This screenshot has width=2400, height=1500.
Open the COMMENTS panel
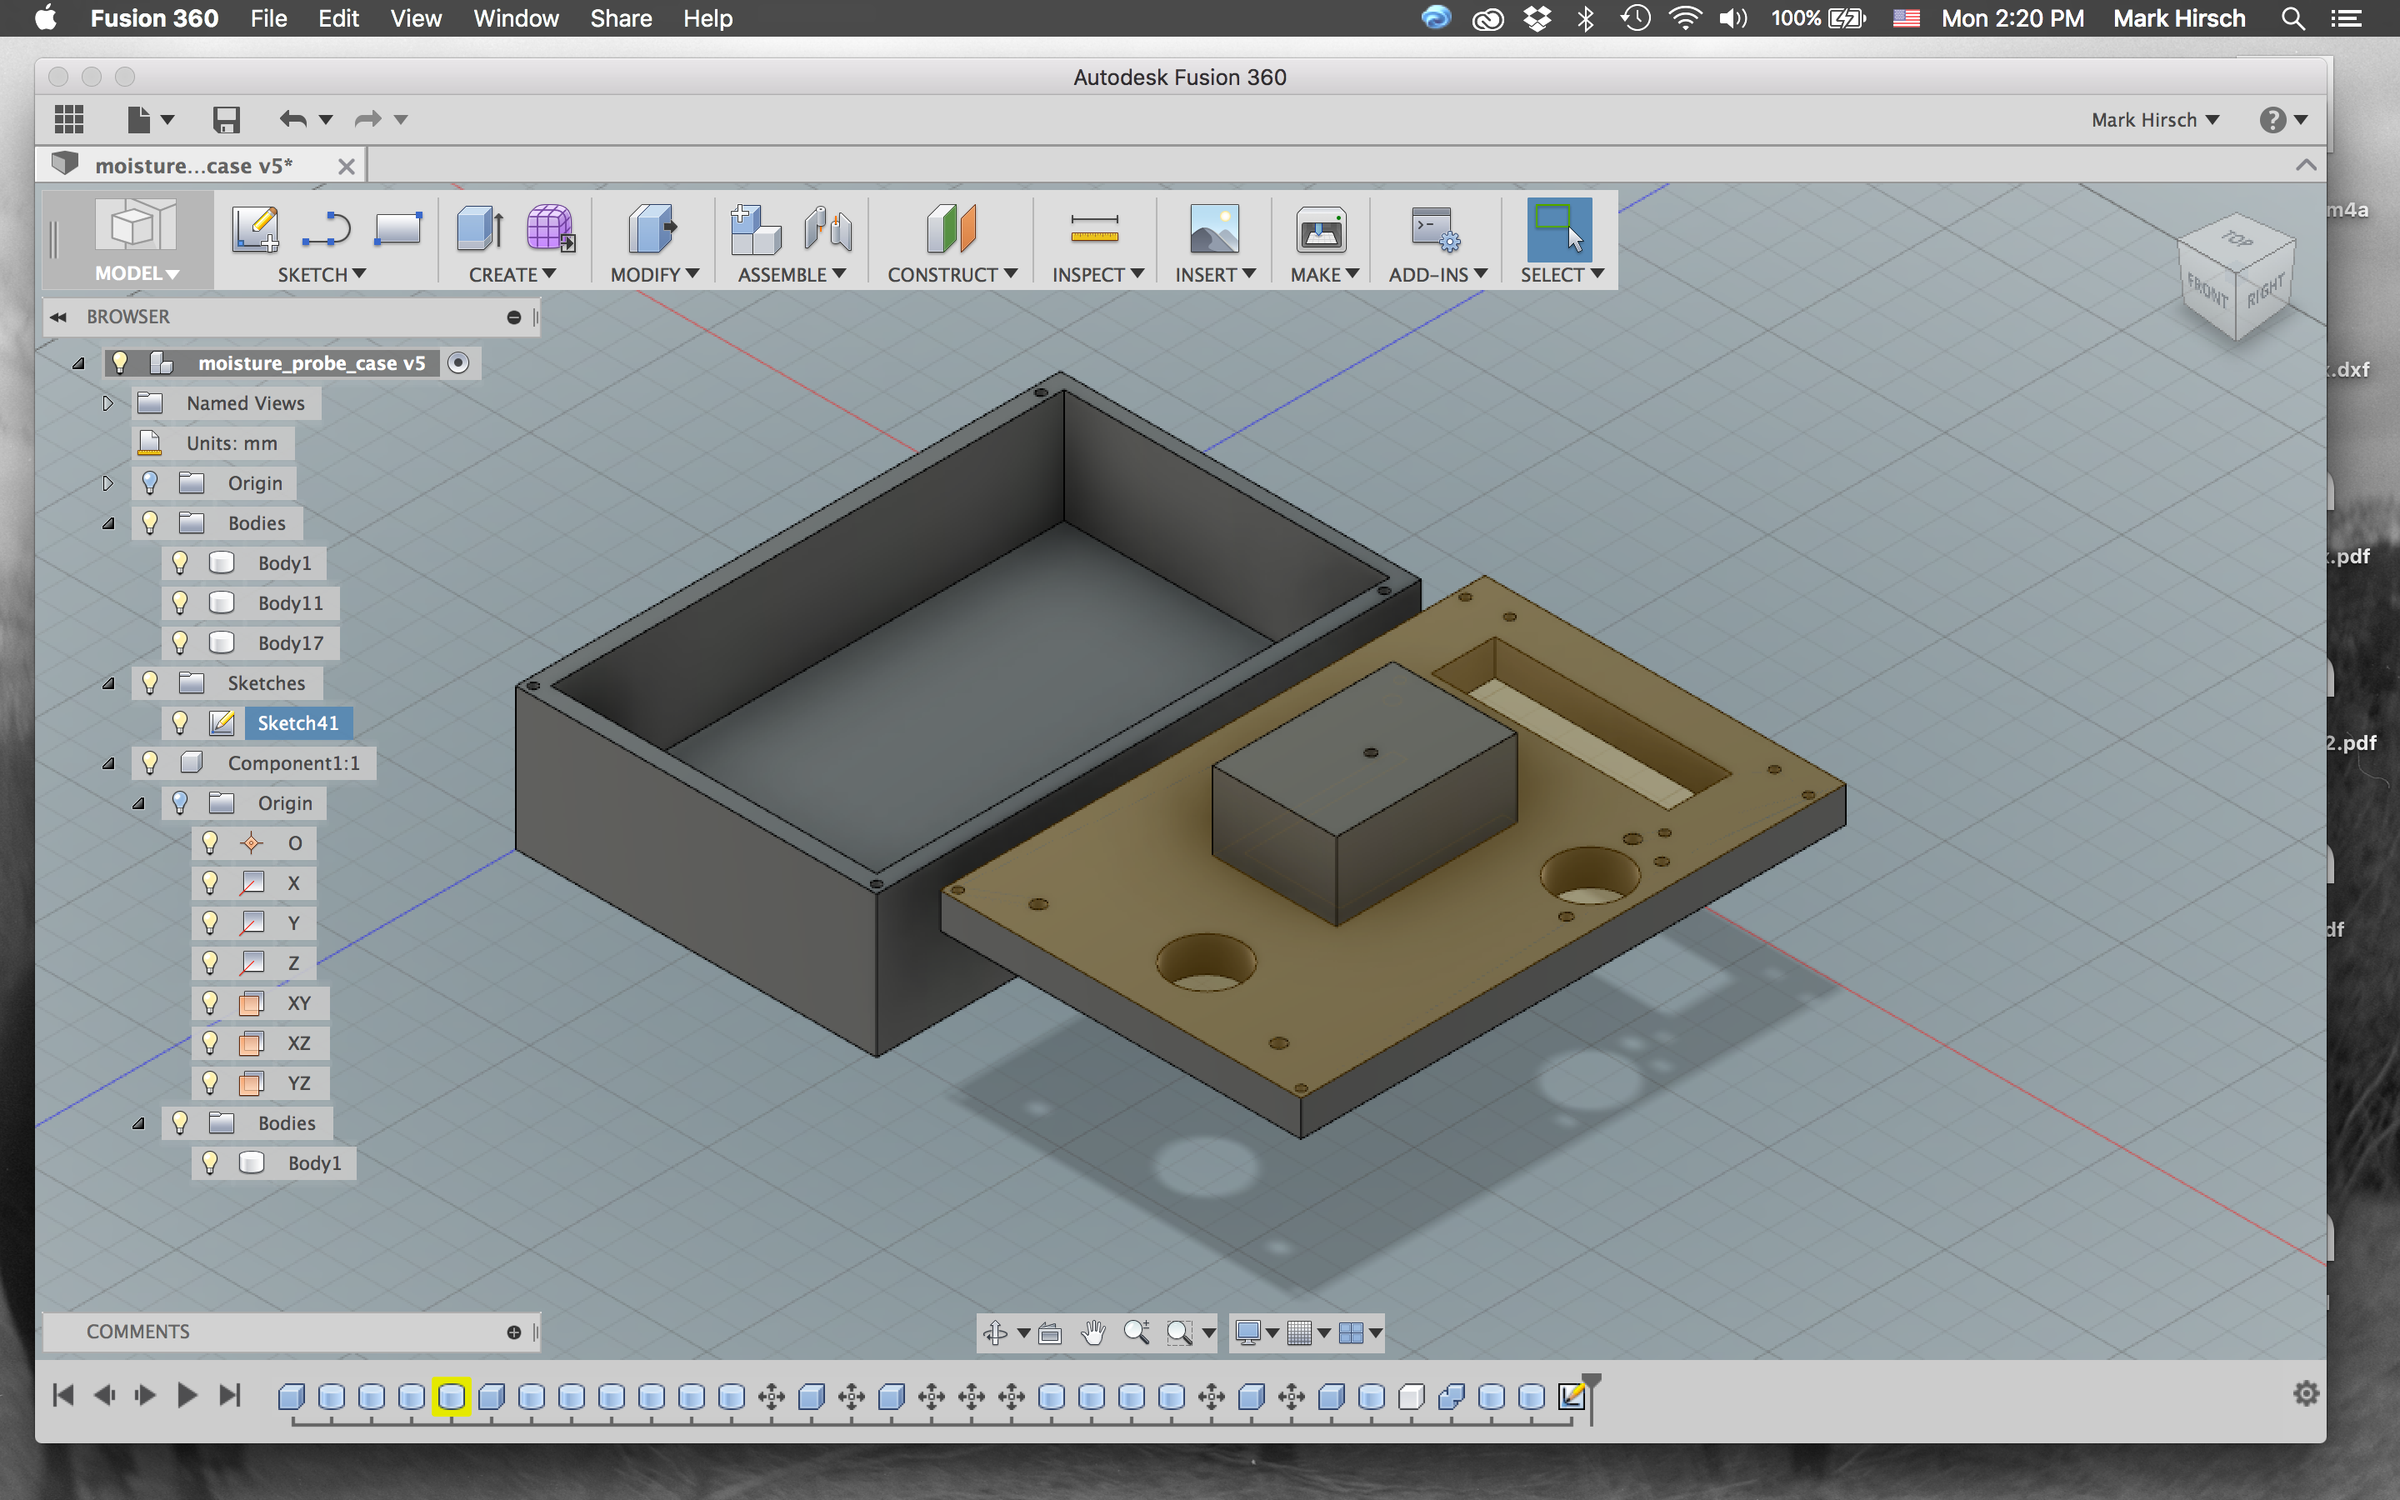(139, 1332)
